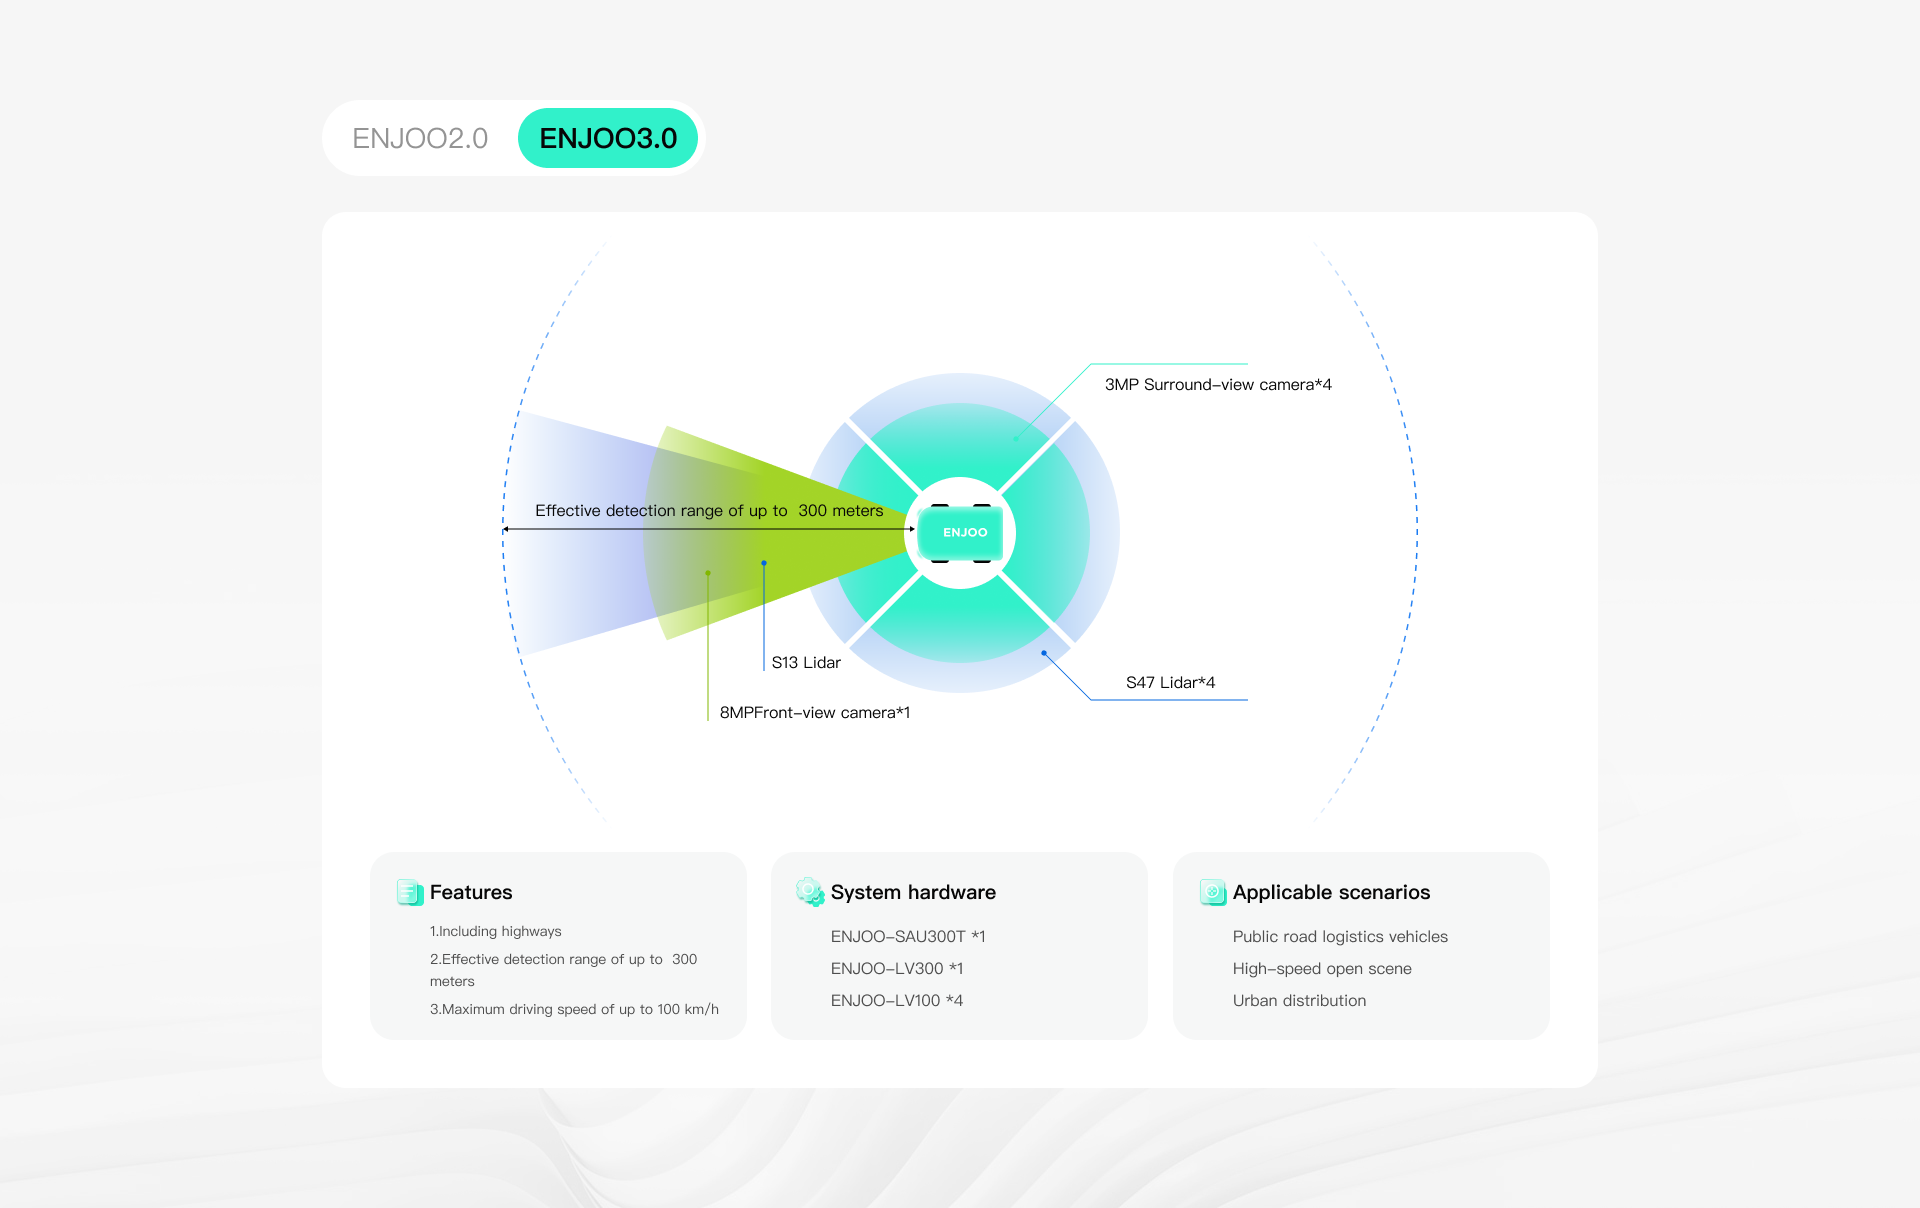Click the S13 Lidar label

[x=806, y=663]
